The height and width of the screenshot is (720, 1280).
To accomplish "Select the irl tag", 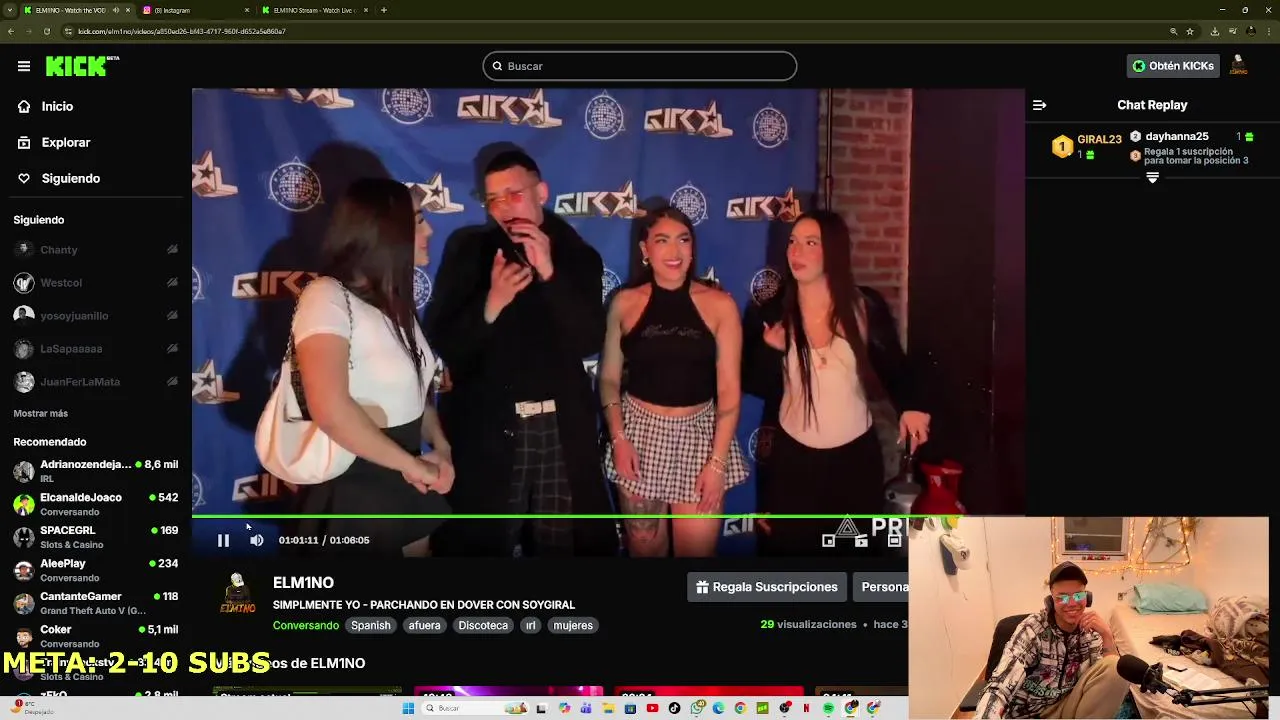I will (x=531, y=625).
